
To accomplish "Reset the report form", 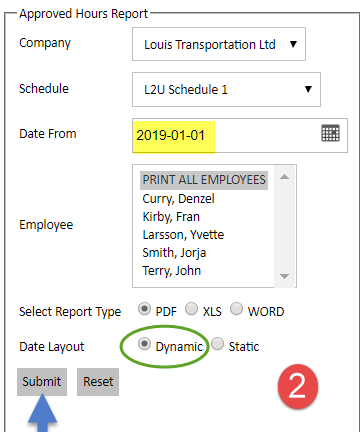I will click(98, 382).
